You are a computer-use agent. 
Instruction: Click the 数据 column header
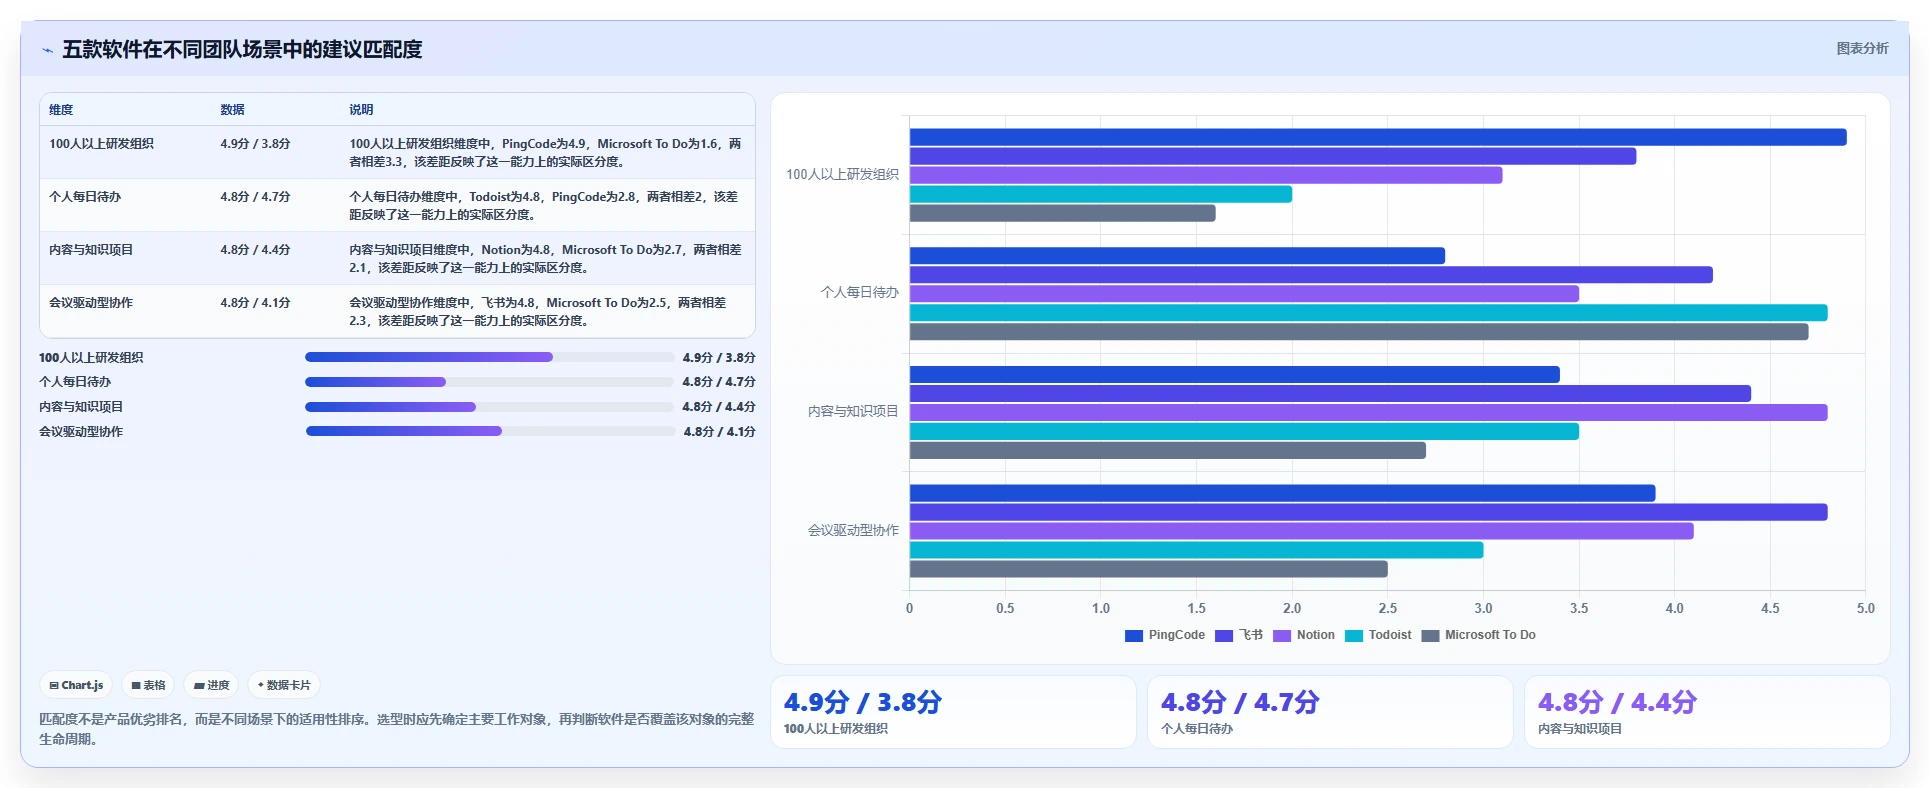coord(233,110)
